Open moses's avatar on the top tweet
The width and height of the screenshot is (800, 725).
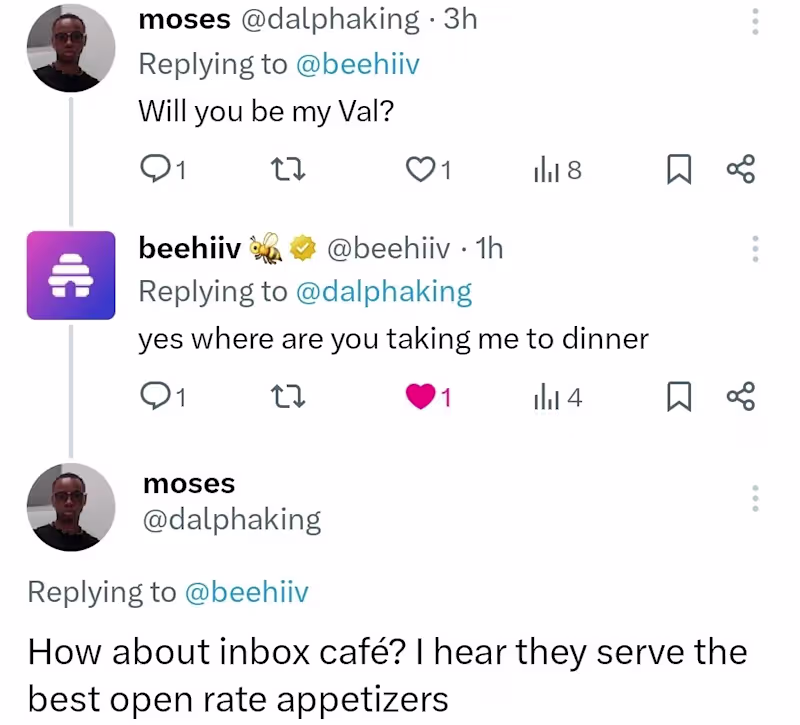click(68, 48)
